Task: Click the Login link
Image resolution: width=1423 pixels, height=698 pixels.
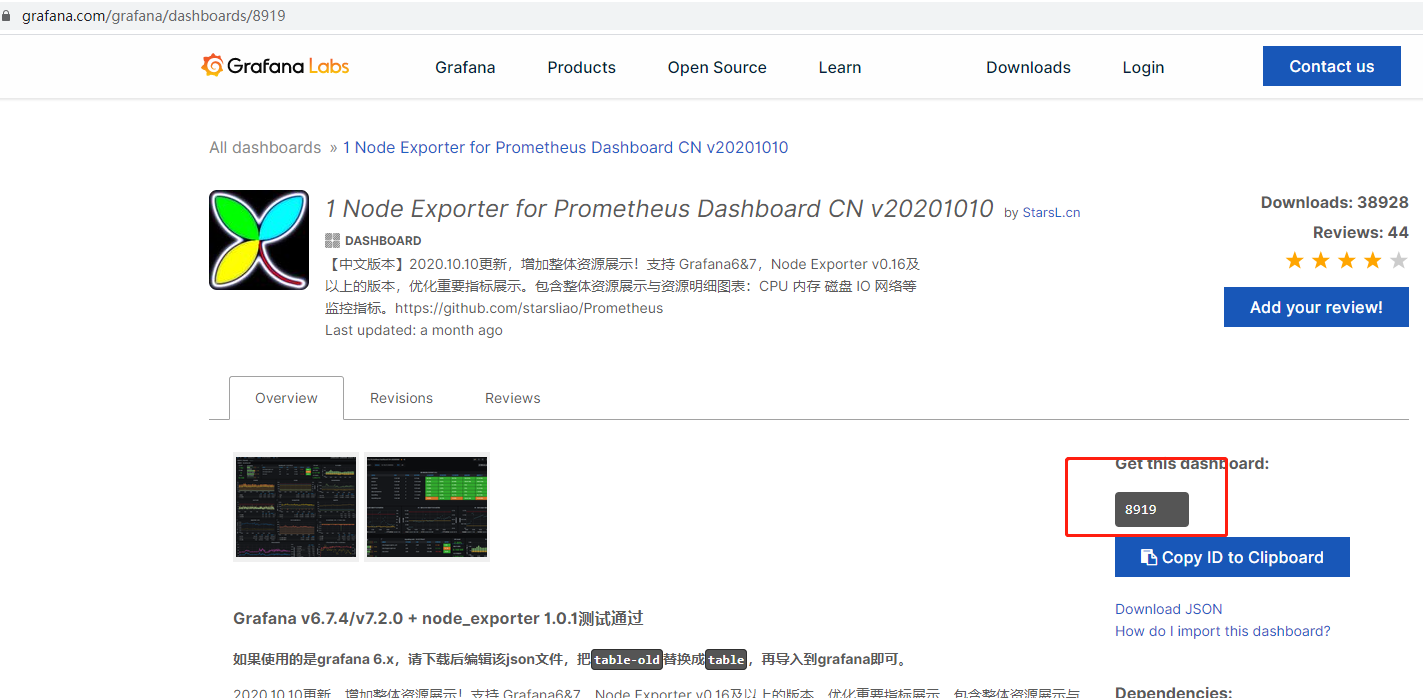Action: tap(1143, 67)
